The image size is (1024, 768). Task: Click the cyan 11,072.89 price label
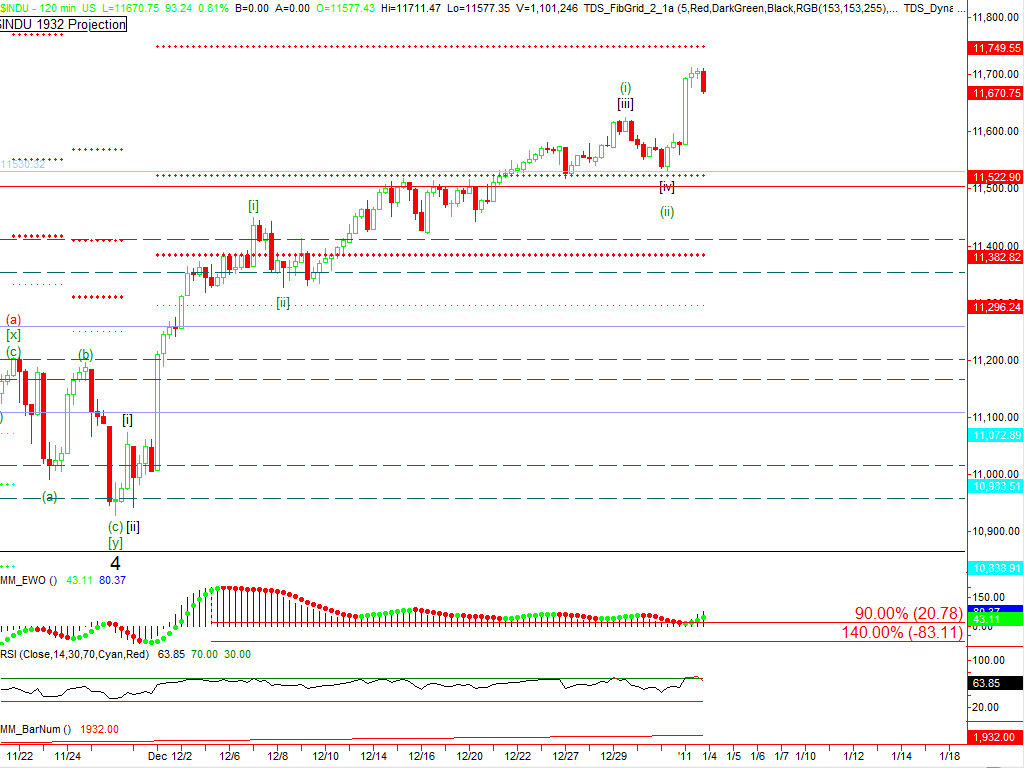point(995,435)
